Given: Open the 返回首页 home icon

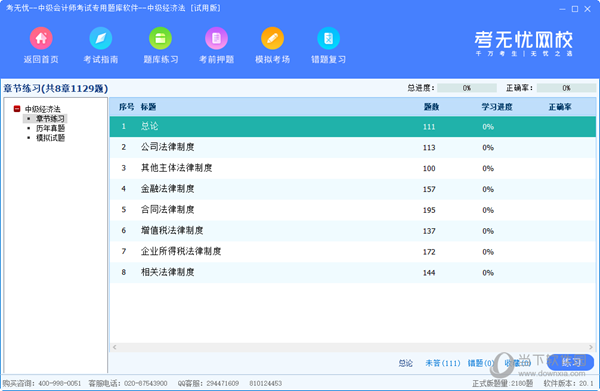Looking at the screenshot, I should pyautogui.click(x=41, y=38).
